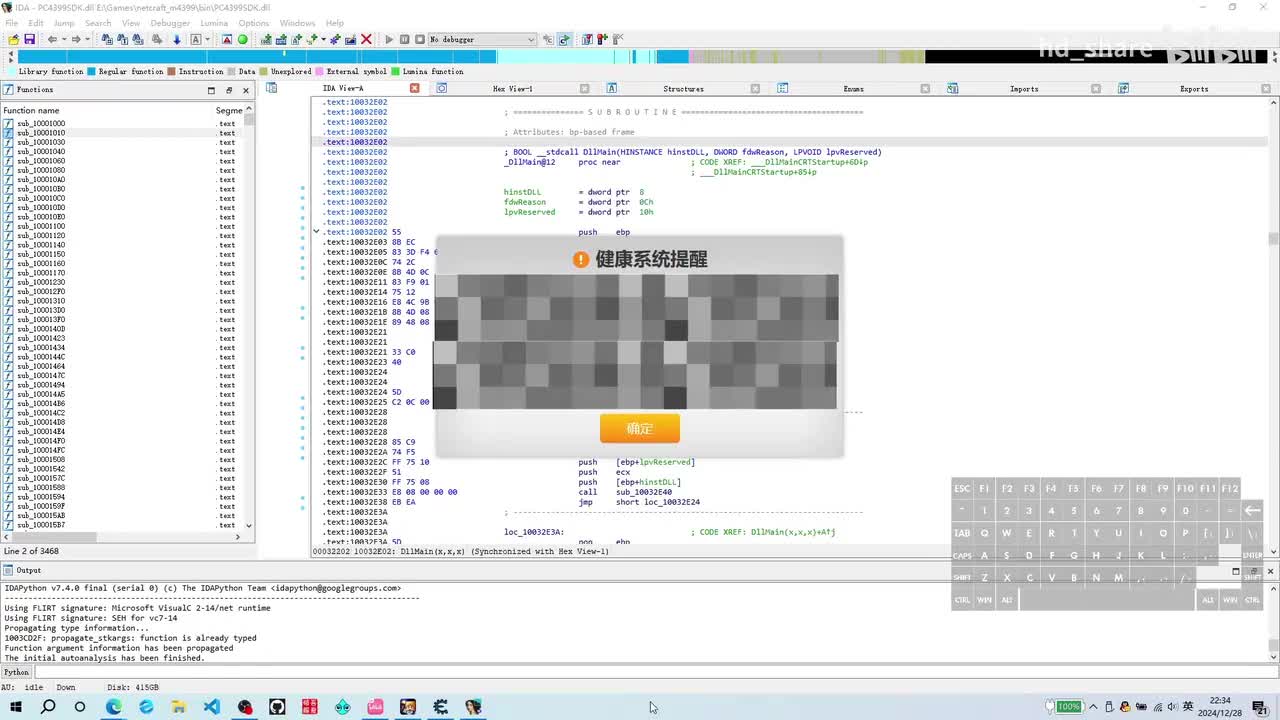Close the Structures tab
Viewport: 1280px width, 720px height.
(755, 89)
